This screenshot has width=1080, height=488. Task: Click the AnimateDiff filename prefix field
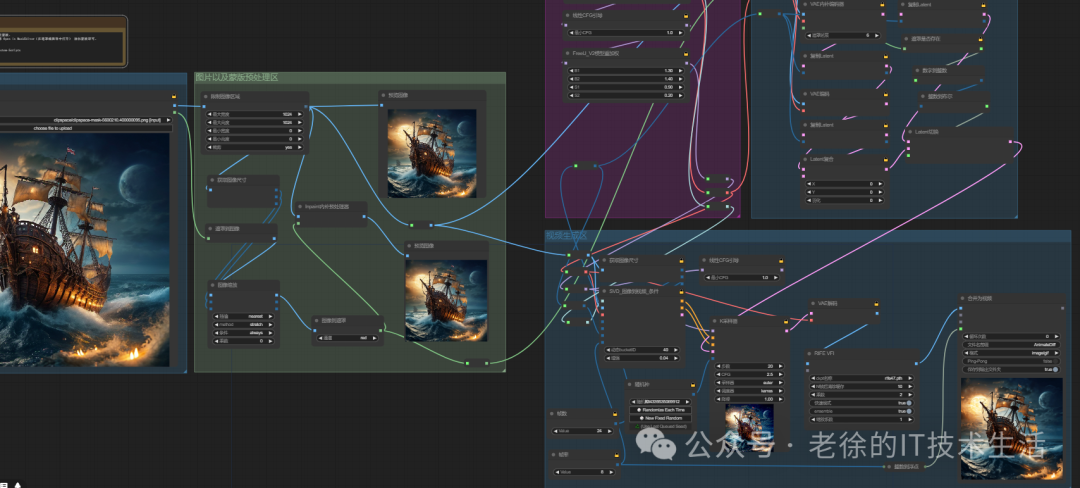[x=1010, y=344]
